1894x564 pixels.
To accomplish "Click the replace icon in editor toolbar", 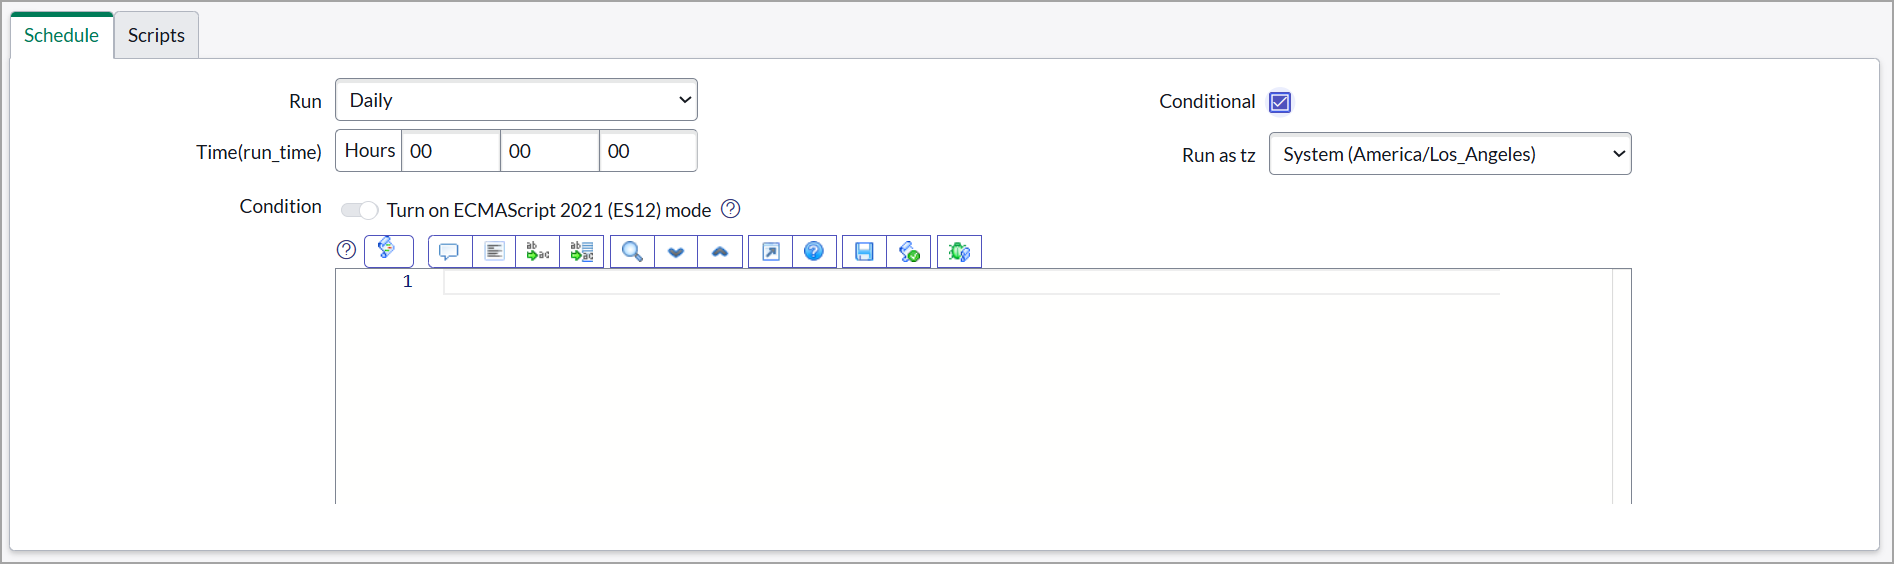I will pyautogui.click(x=538, y=252).
